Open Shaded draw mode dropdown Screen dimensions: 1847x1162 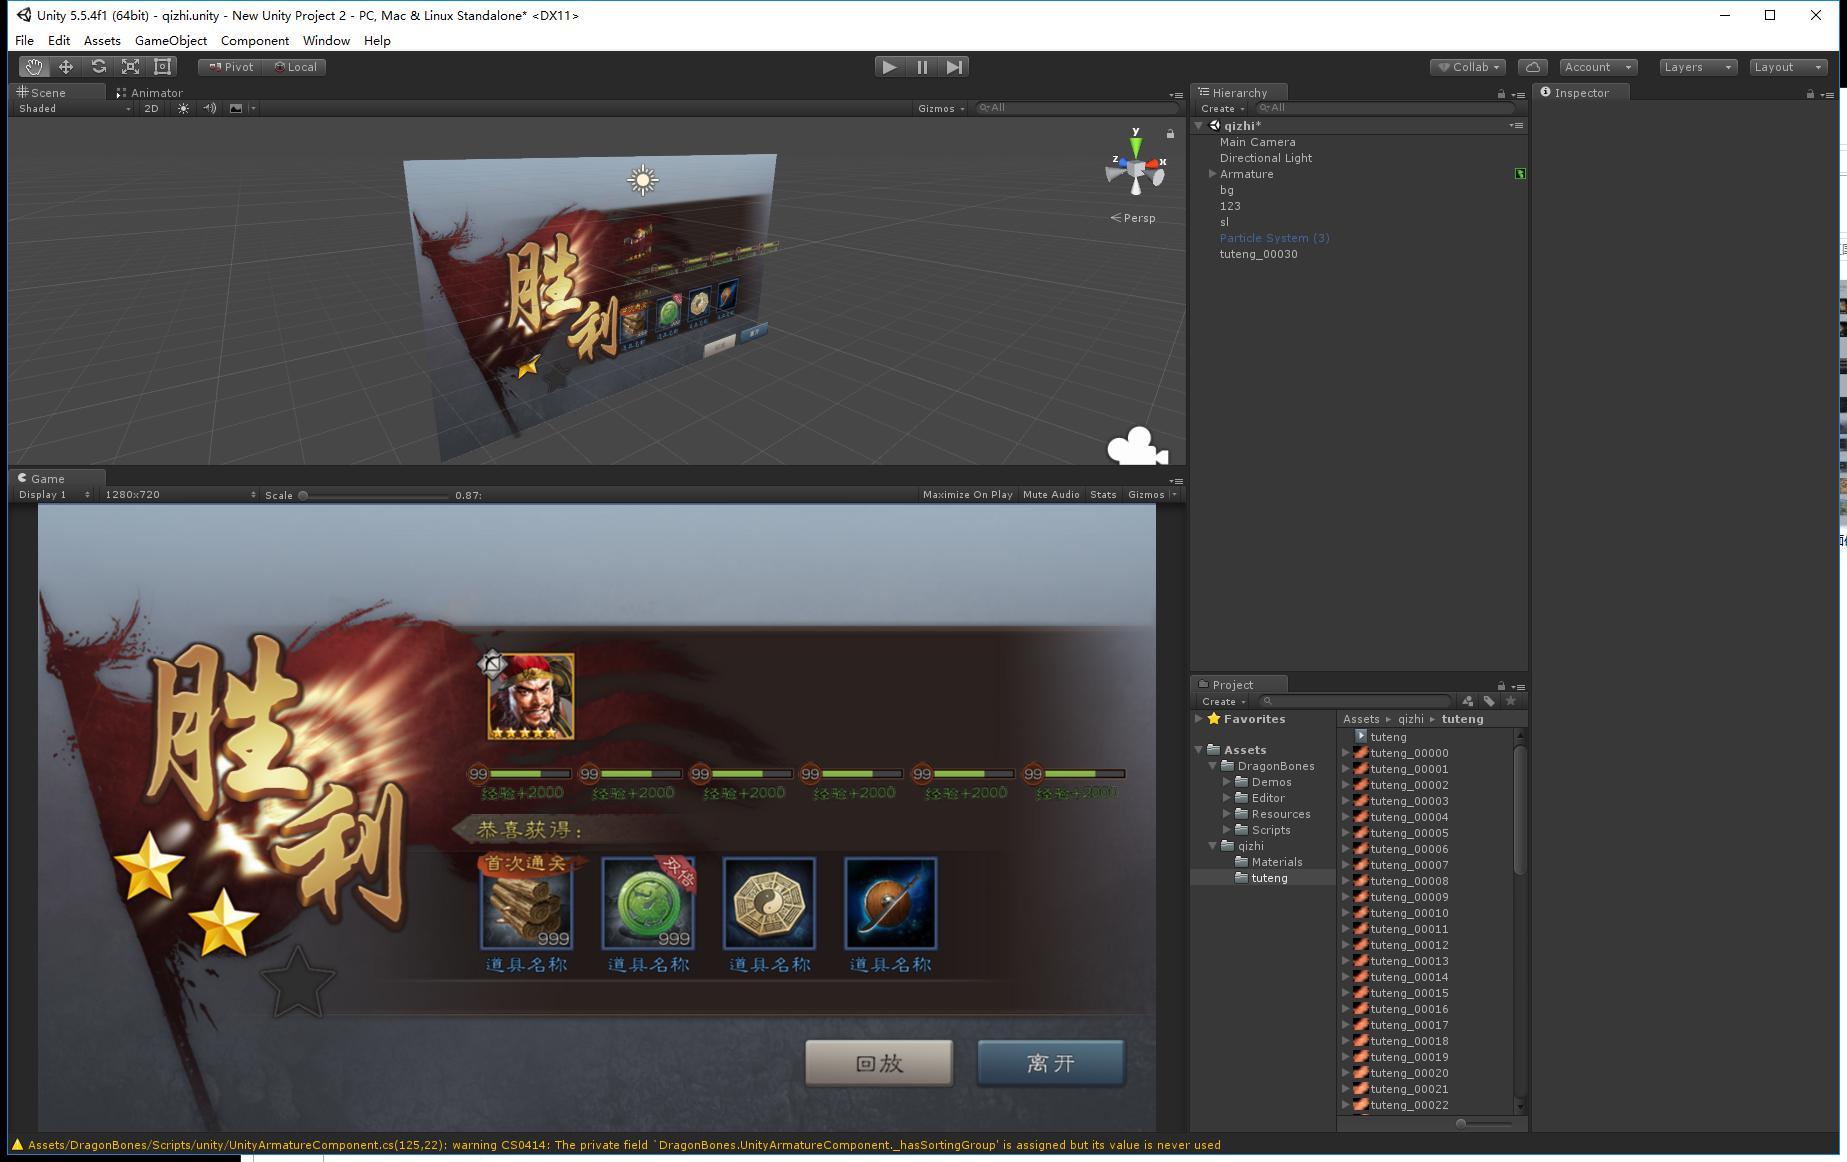pyautogui.click(x=74, y=108)
